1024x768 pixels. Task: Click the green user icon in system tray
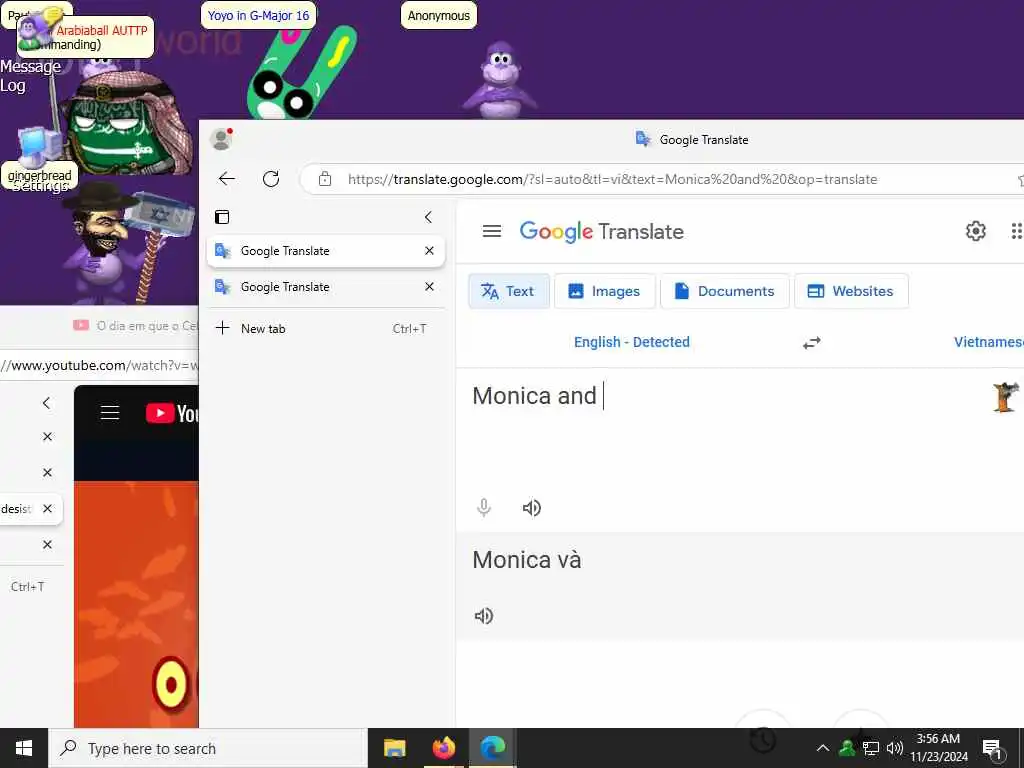pyautogui.click(x=847, y=748)
